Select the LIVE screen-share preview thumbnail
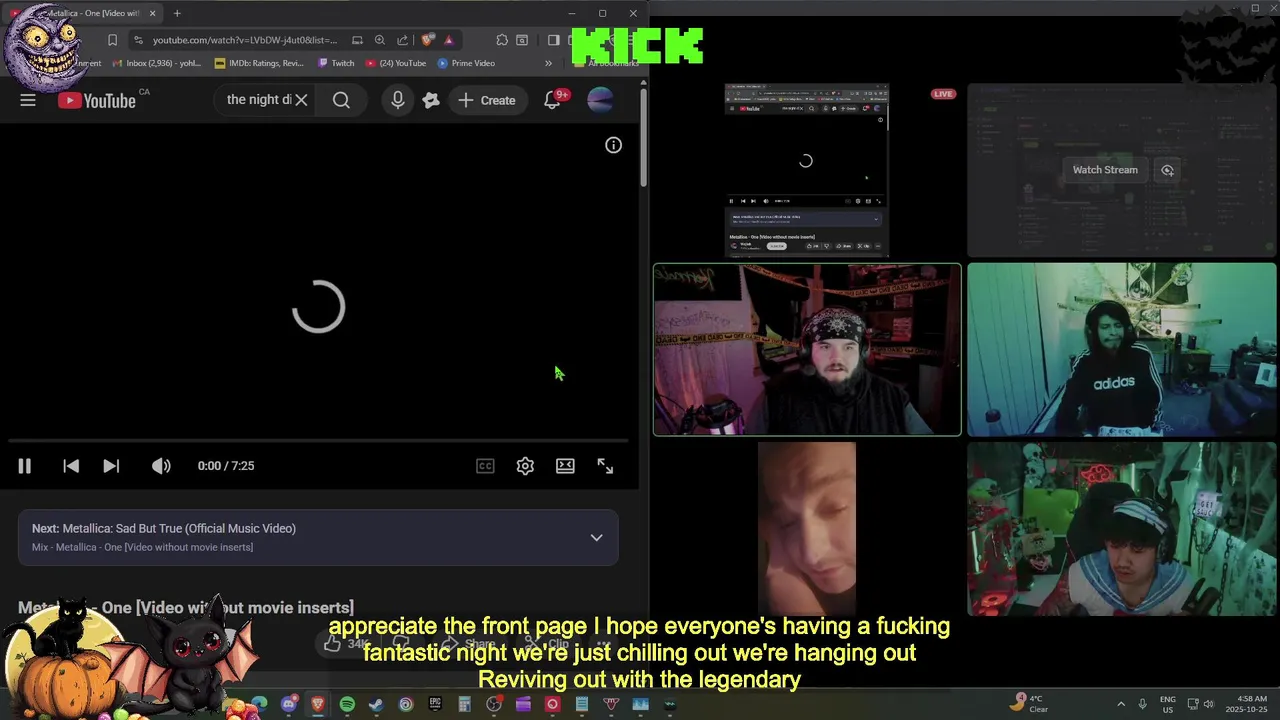1280x720 pixels. coord(806,170)
